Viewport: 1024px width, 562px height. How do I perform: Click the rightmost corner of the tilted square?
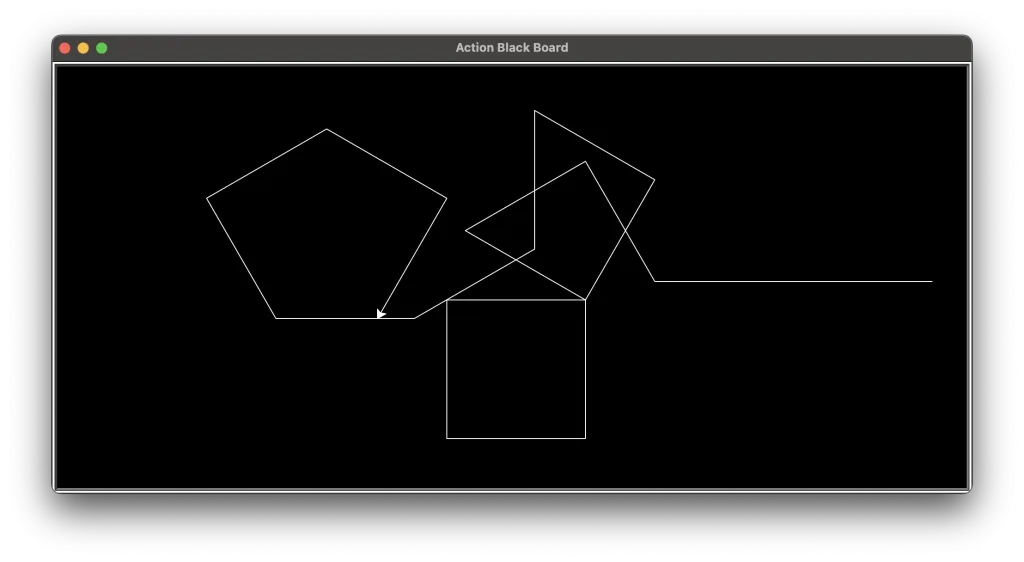point(654,180)
